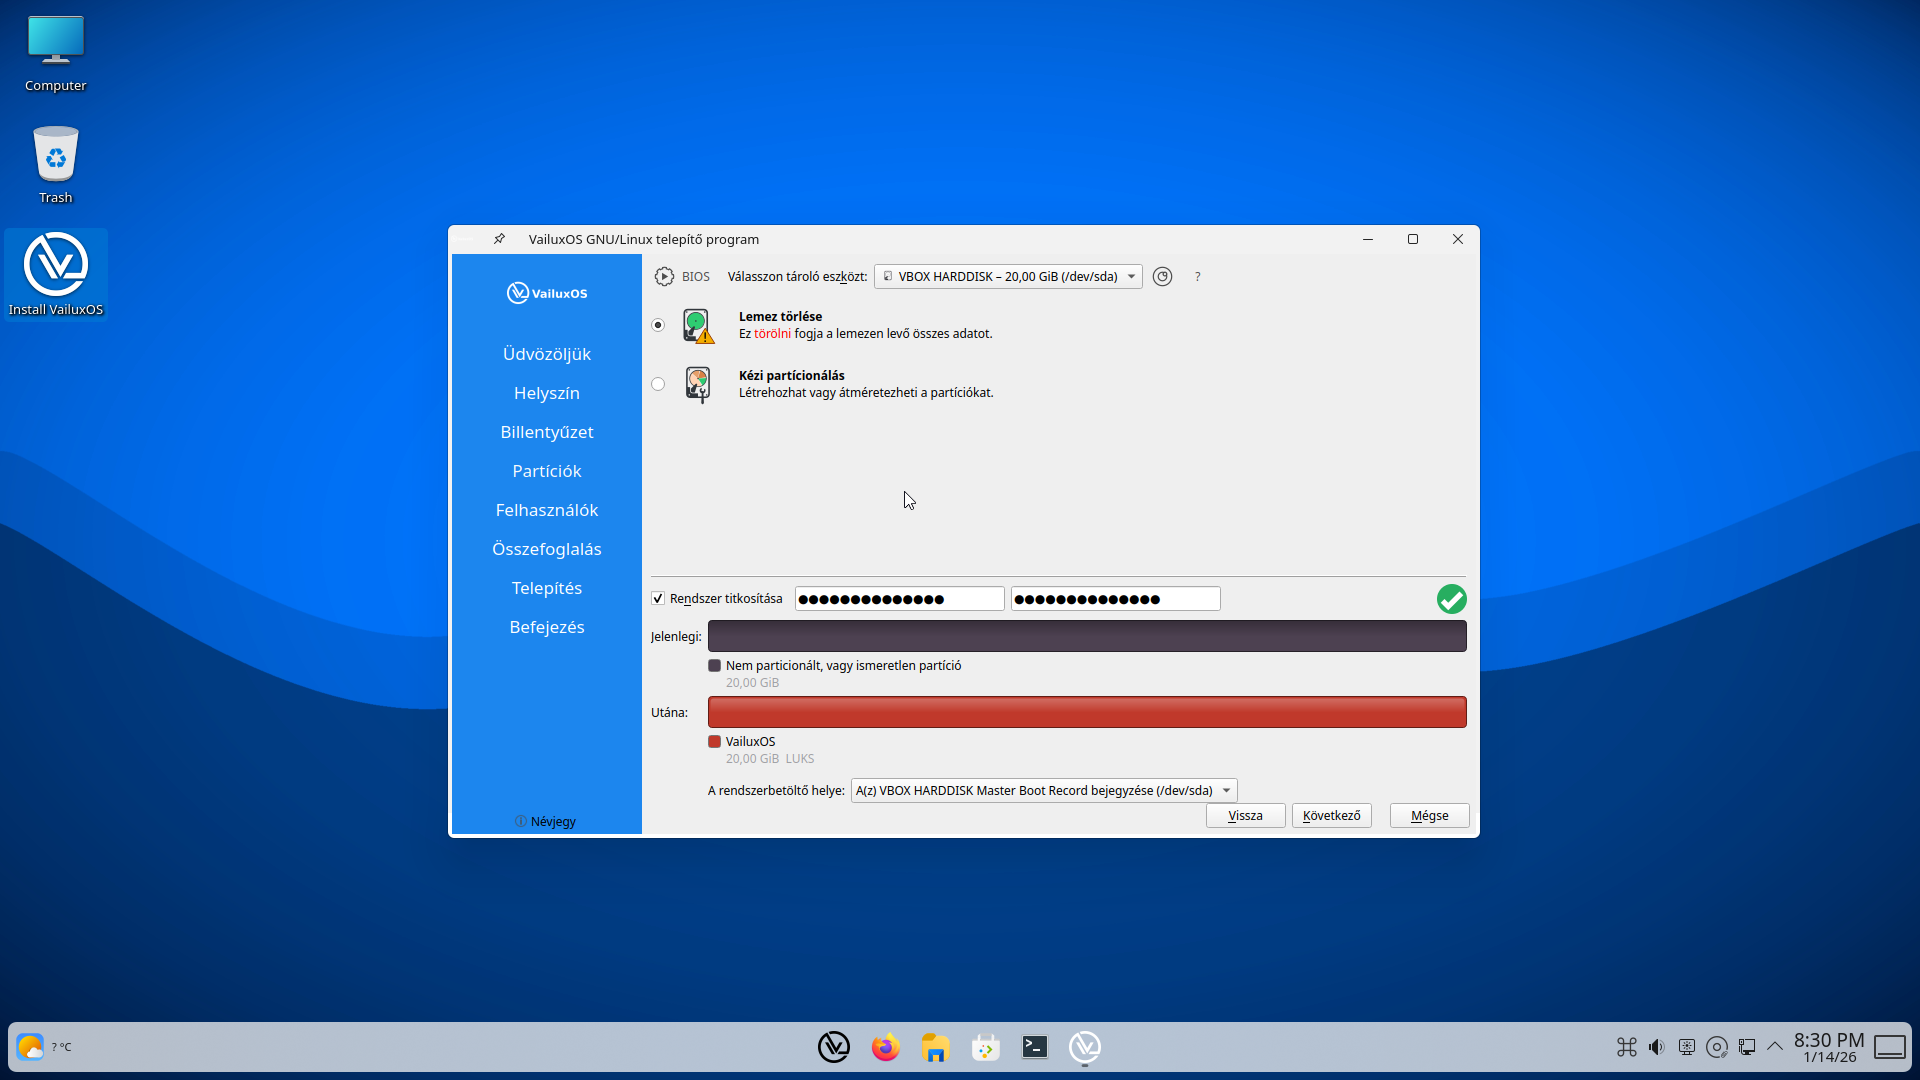This screenshot has width=1920, height=1080.
Task: Click the refresh storage devices icon
Action: (1162, 276)
